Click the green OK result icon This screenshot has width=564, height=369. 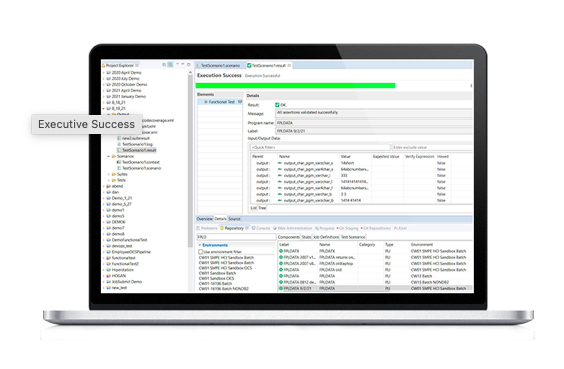277,105
